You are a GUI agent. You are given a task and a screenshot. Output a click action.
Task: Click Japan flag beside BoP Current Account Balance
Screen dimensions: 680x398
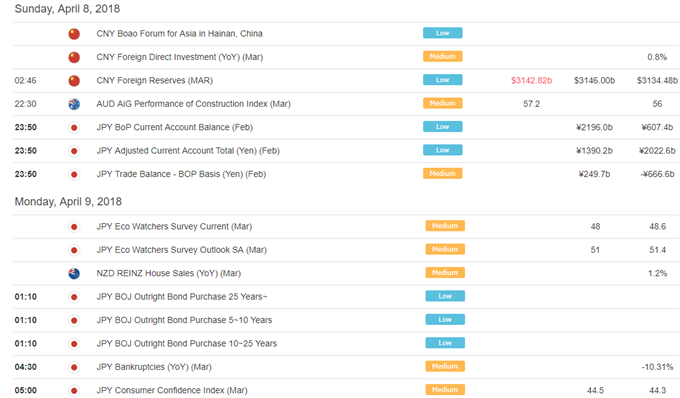point(74,127)
